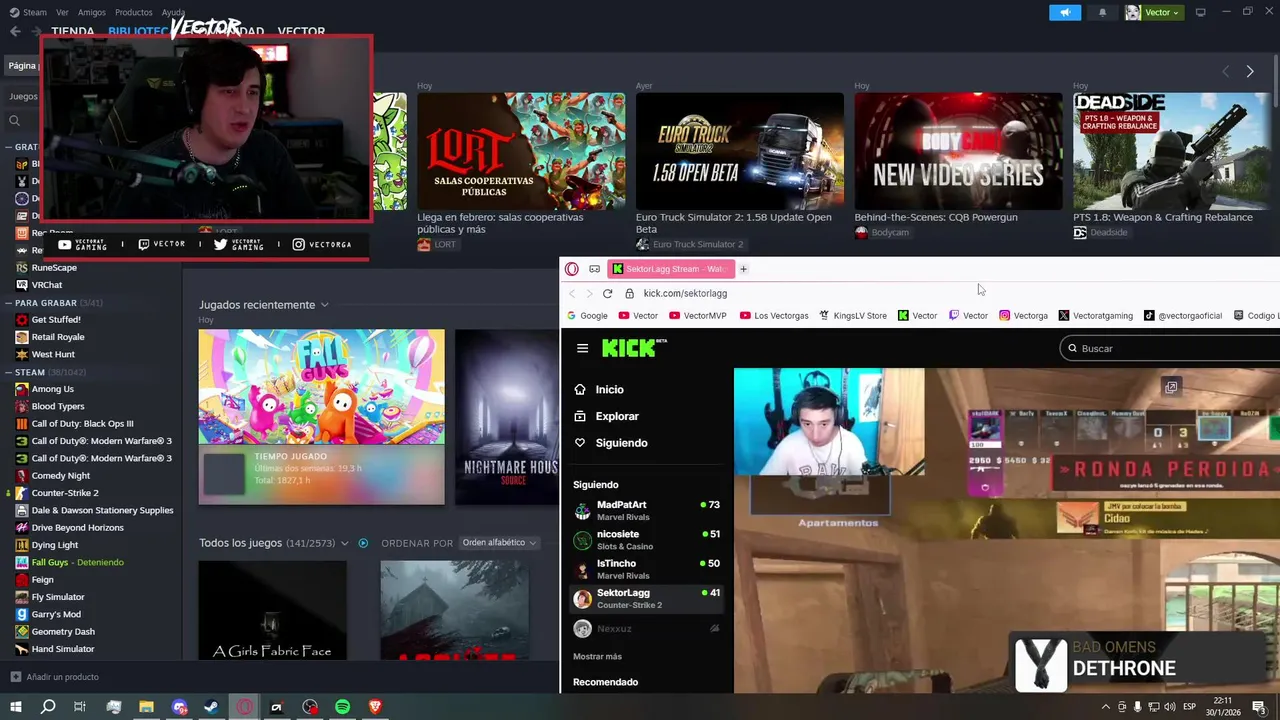The image size is (1280, 720).
Task: Open Google bookmark
Action: coord(586,316)
